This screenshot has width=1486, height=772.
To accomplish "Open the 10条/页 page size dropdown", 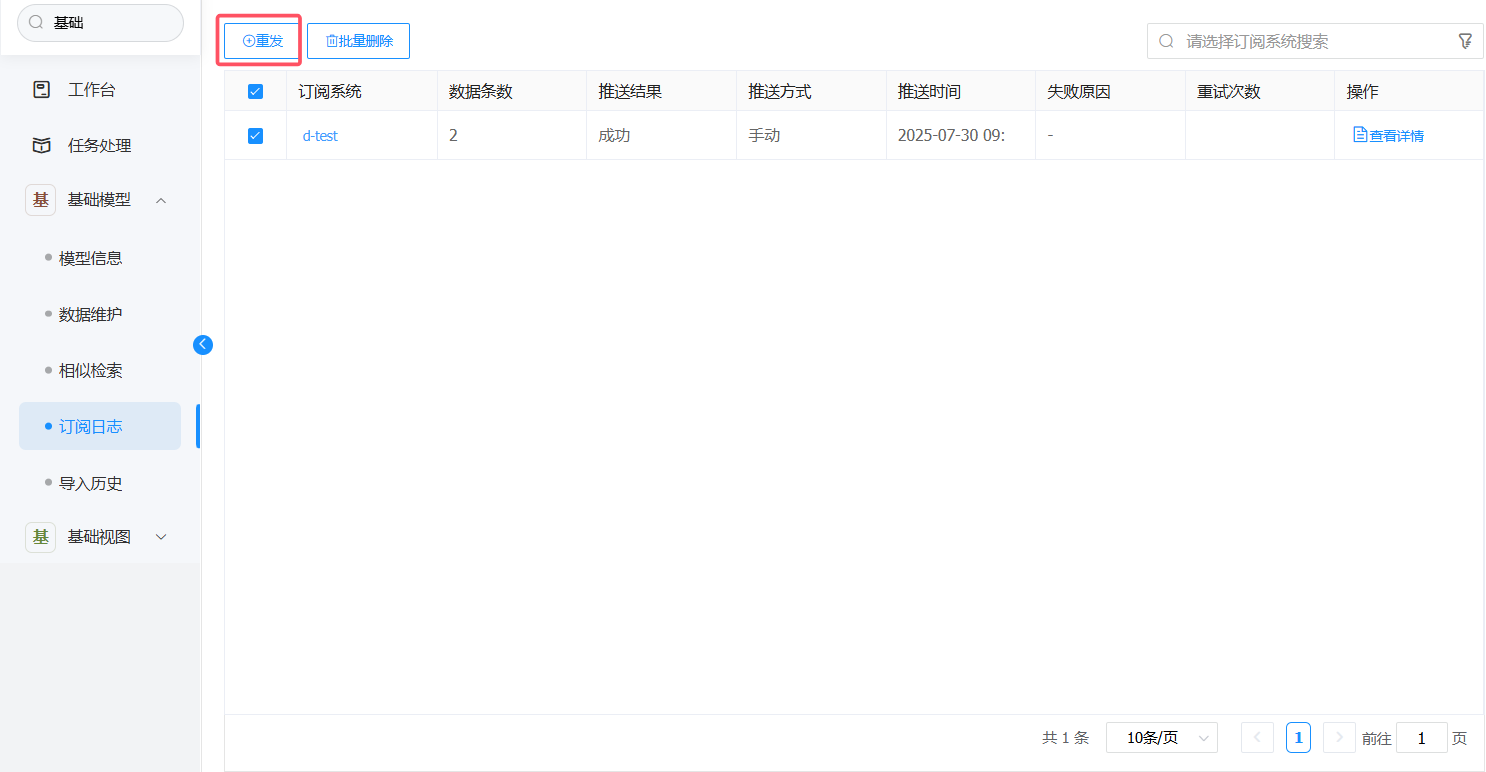I will (1161, 738).
